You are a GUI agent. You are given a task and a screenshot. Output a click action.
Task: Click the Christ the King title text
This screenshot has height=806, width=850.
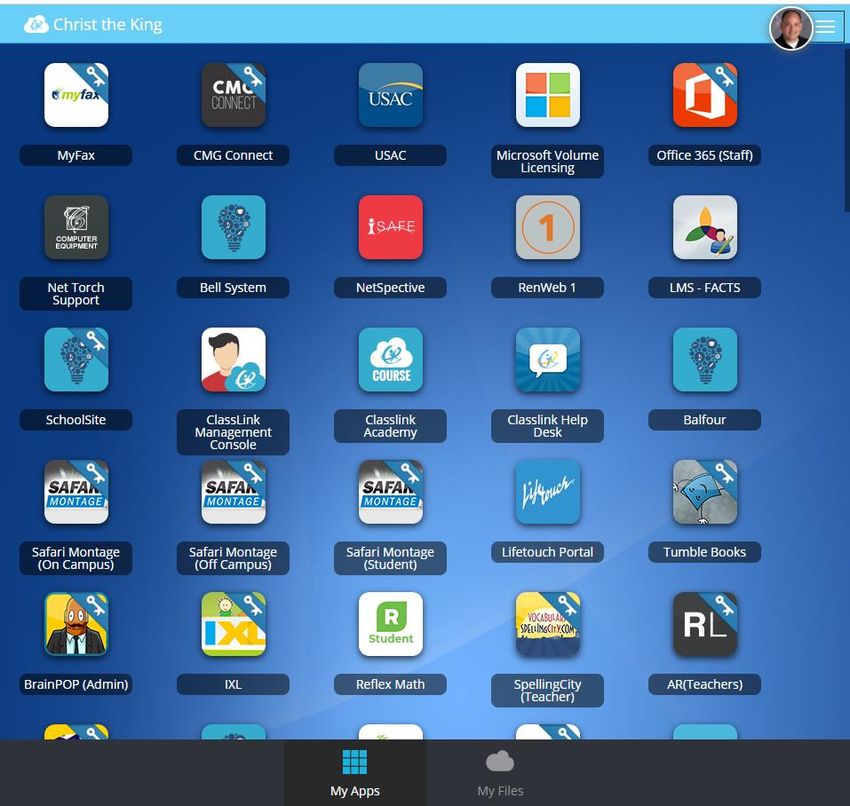(107, 25)
